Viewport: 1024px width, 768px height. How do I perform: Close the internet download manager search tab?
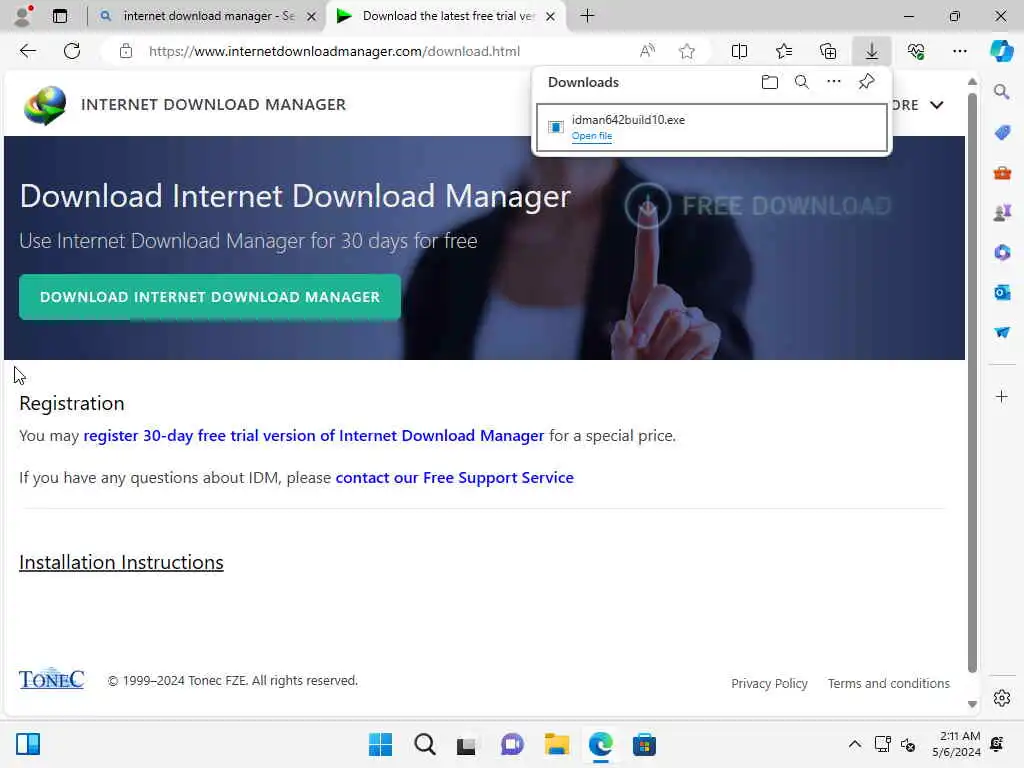(312, 16)
